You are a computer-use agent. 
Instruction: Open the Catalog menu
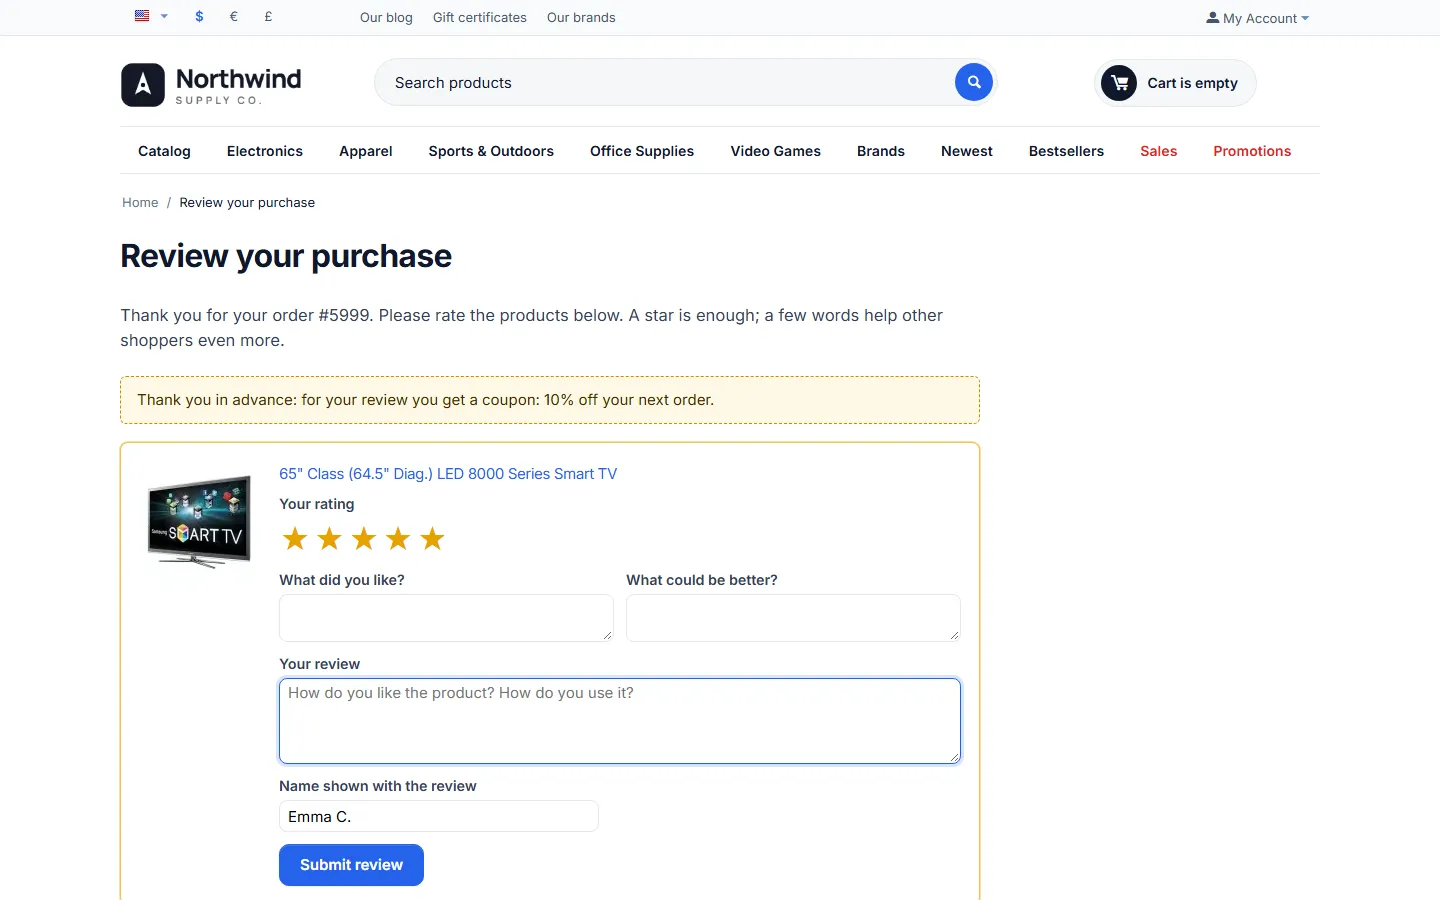[164, 151]
